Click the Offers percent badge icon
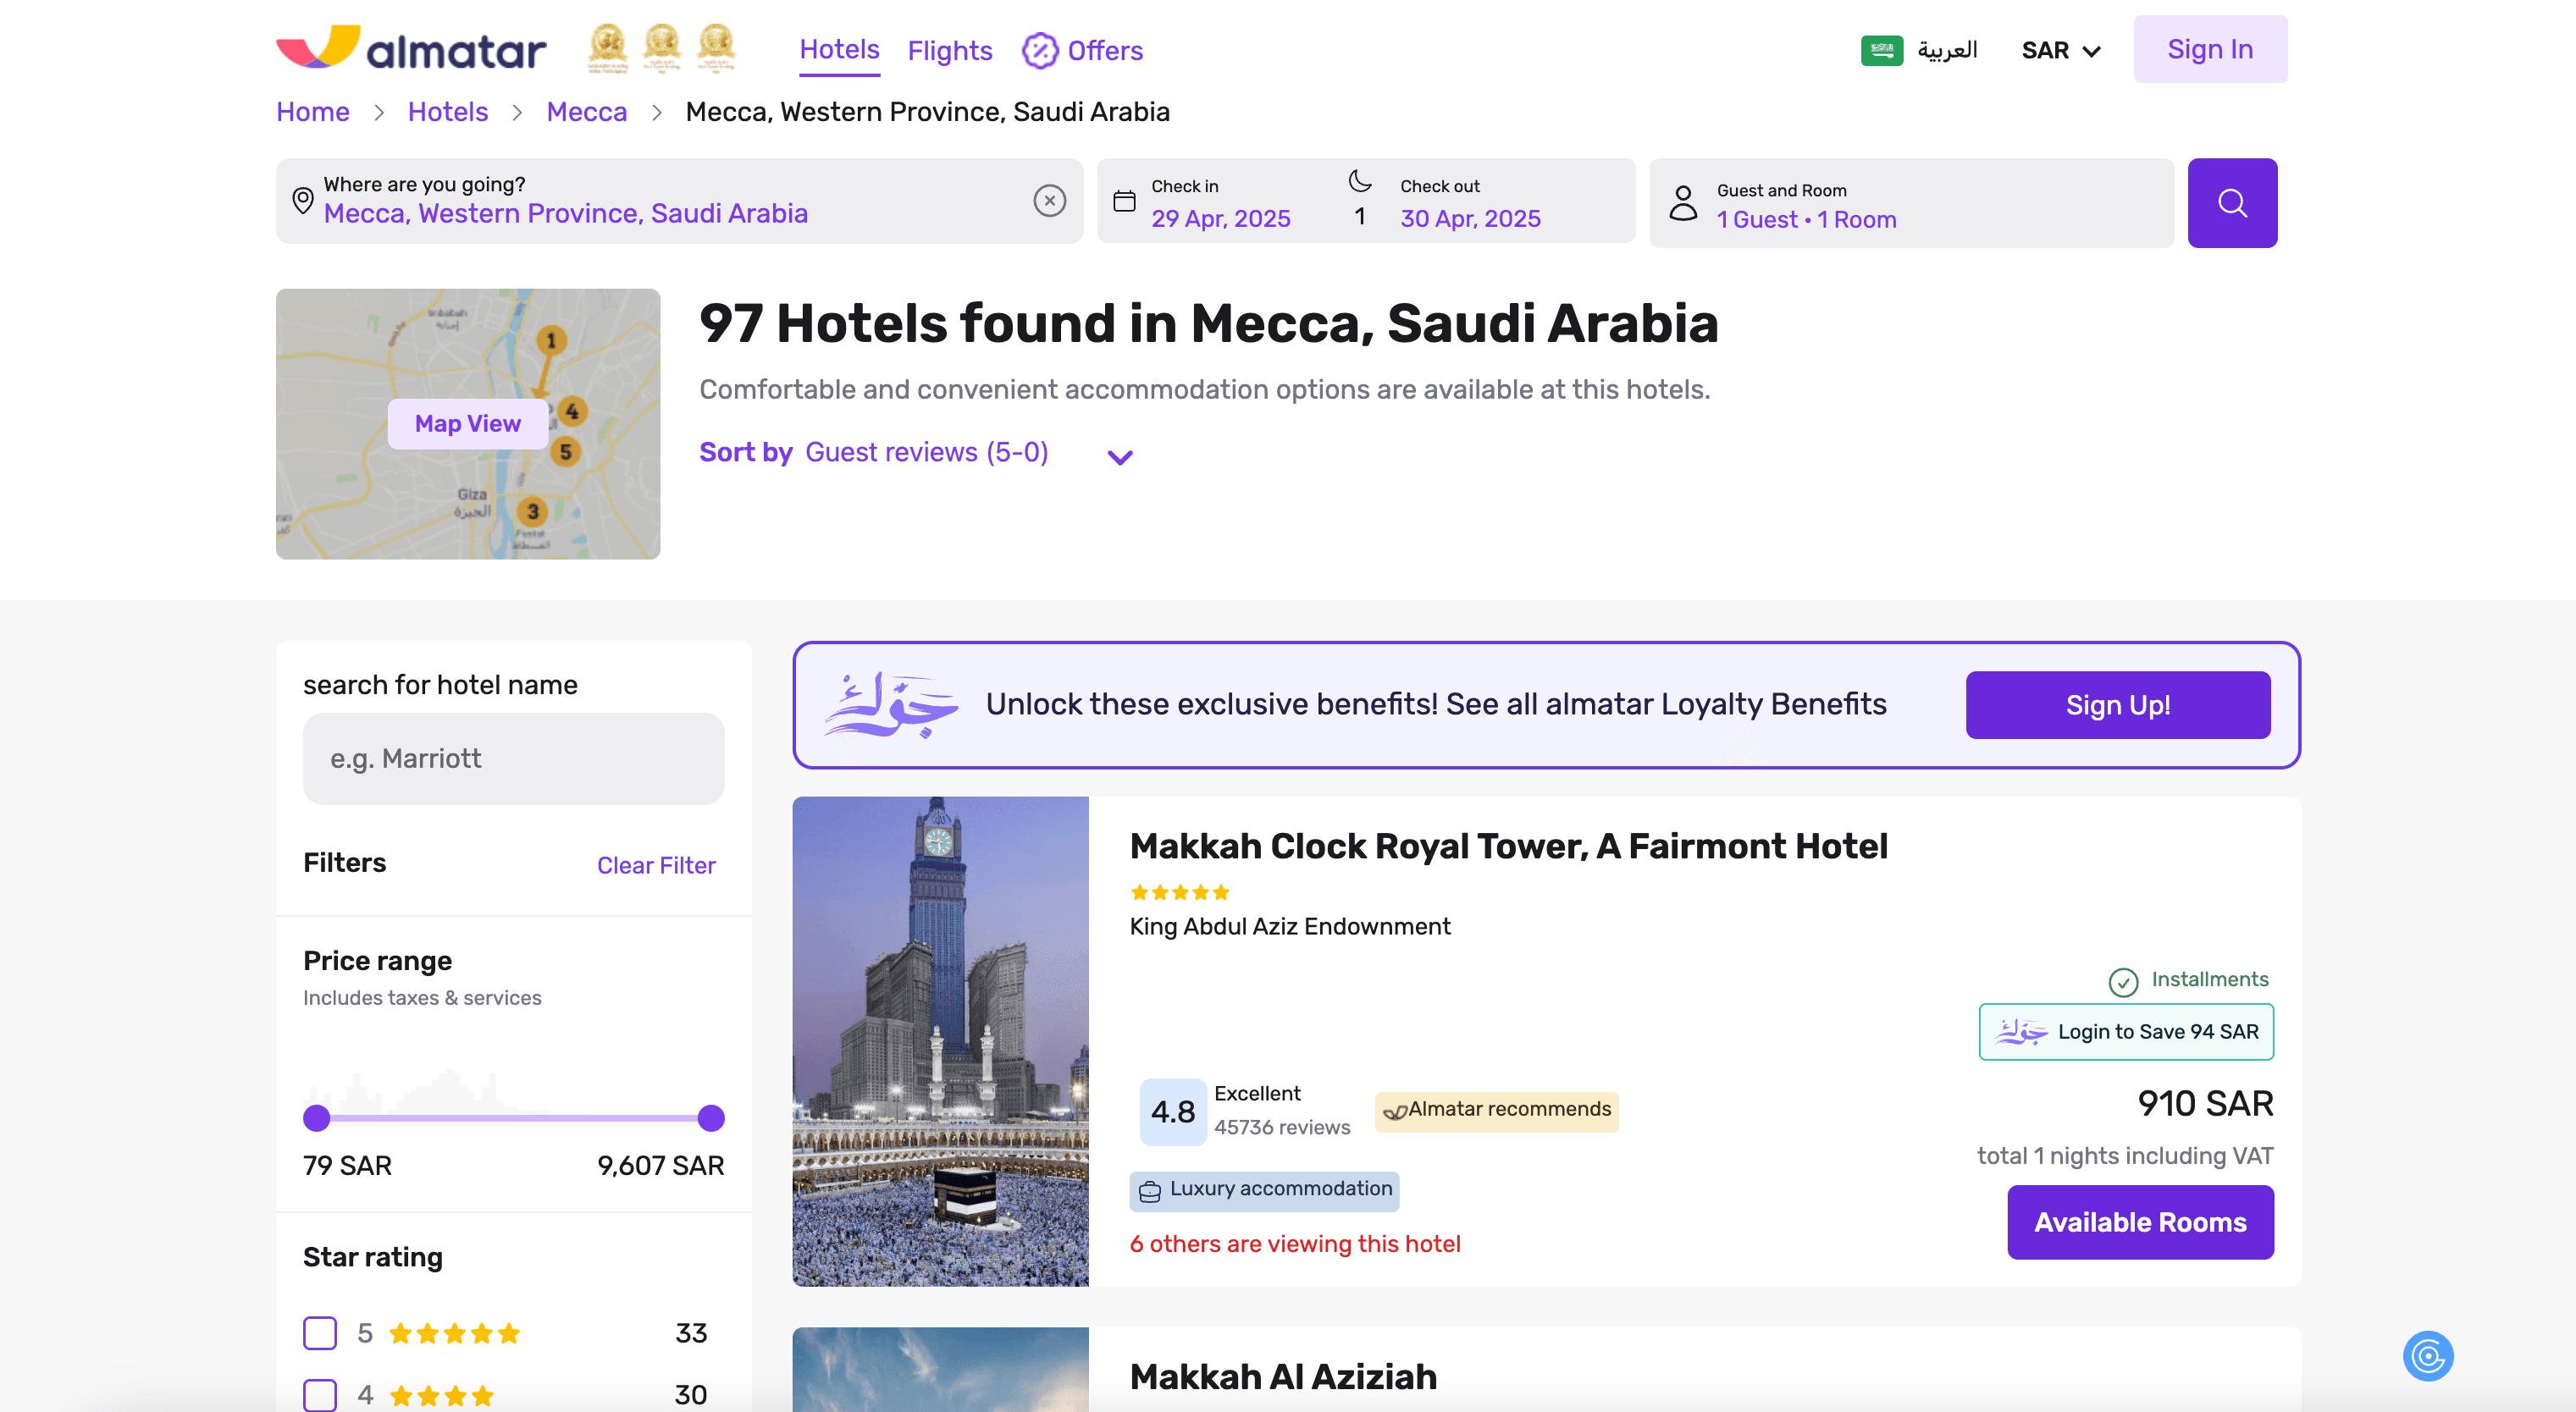 point(1039,50)
